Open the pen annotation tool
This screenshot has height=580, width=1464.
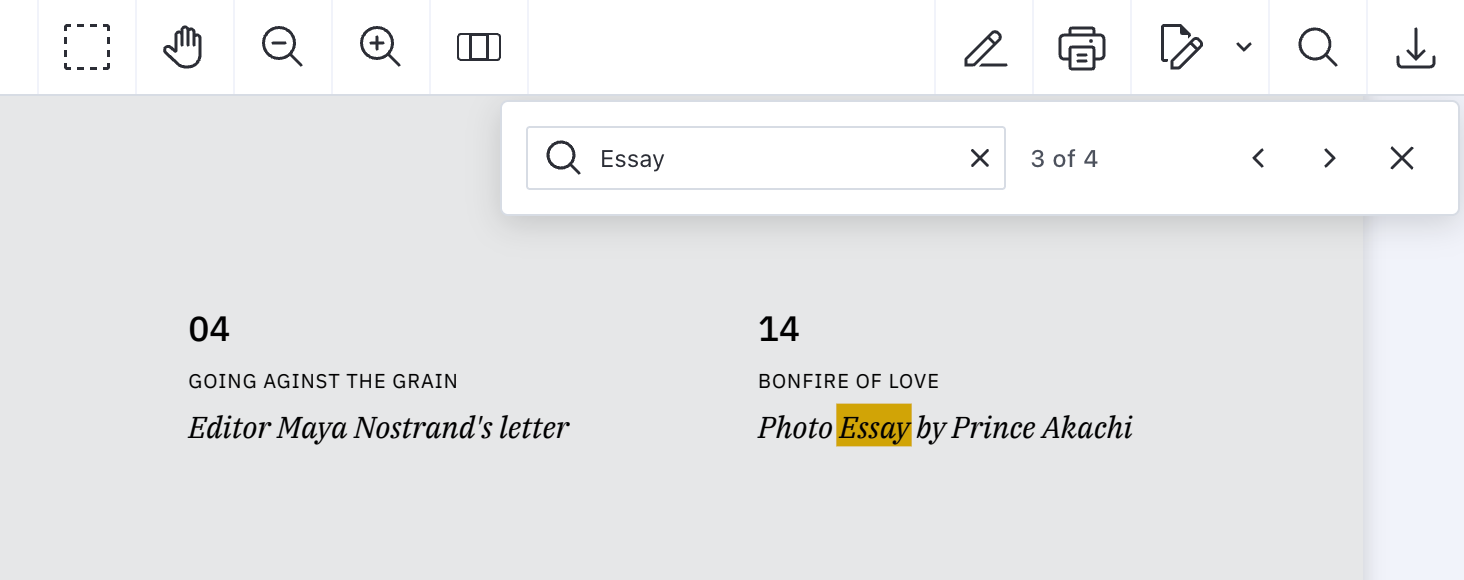click(984, 47)
